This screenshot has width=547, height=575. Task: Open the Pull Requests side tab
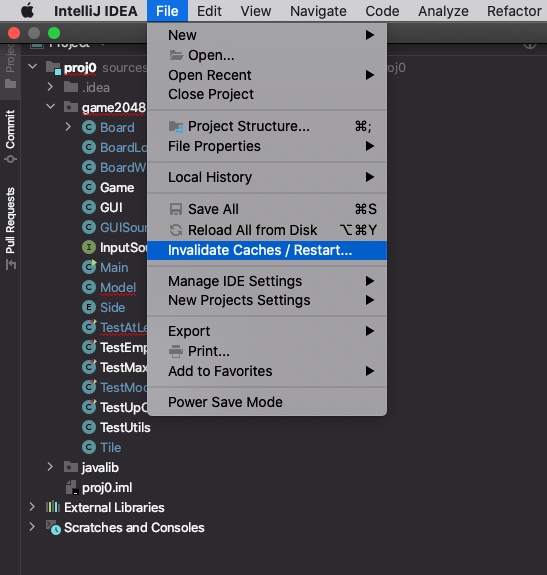tap(10, 227)
